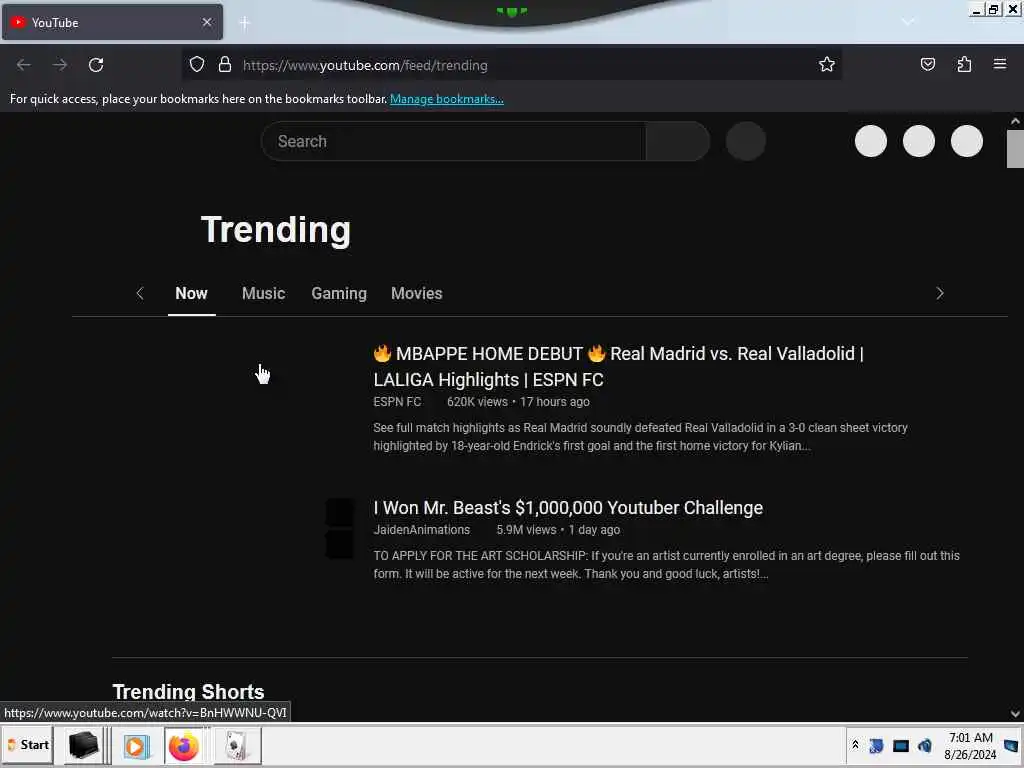1024x768 pixels.
Task: Click the browser forward arrow
Action: (x=60, y=65)
